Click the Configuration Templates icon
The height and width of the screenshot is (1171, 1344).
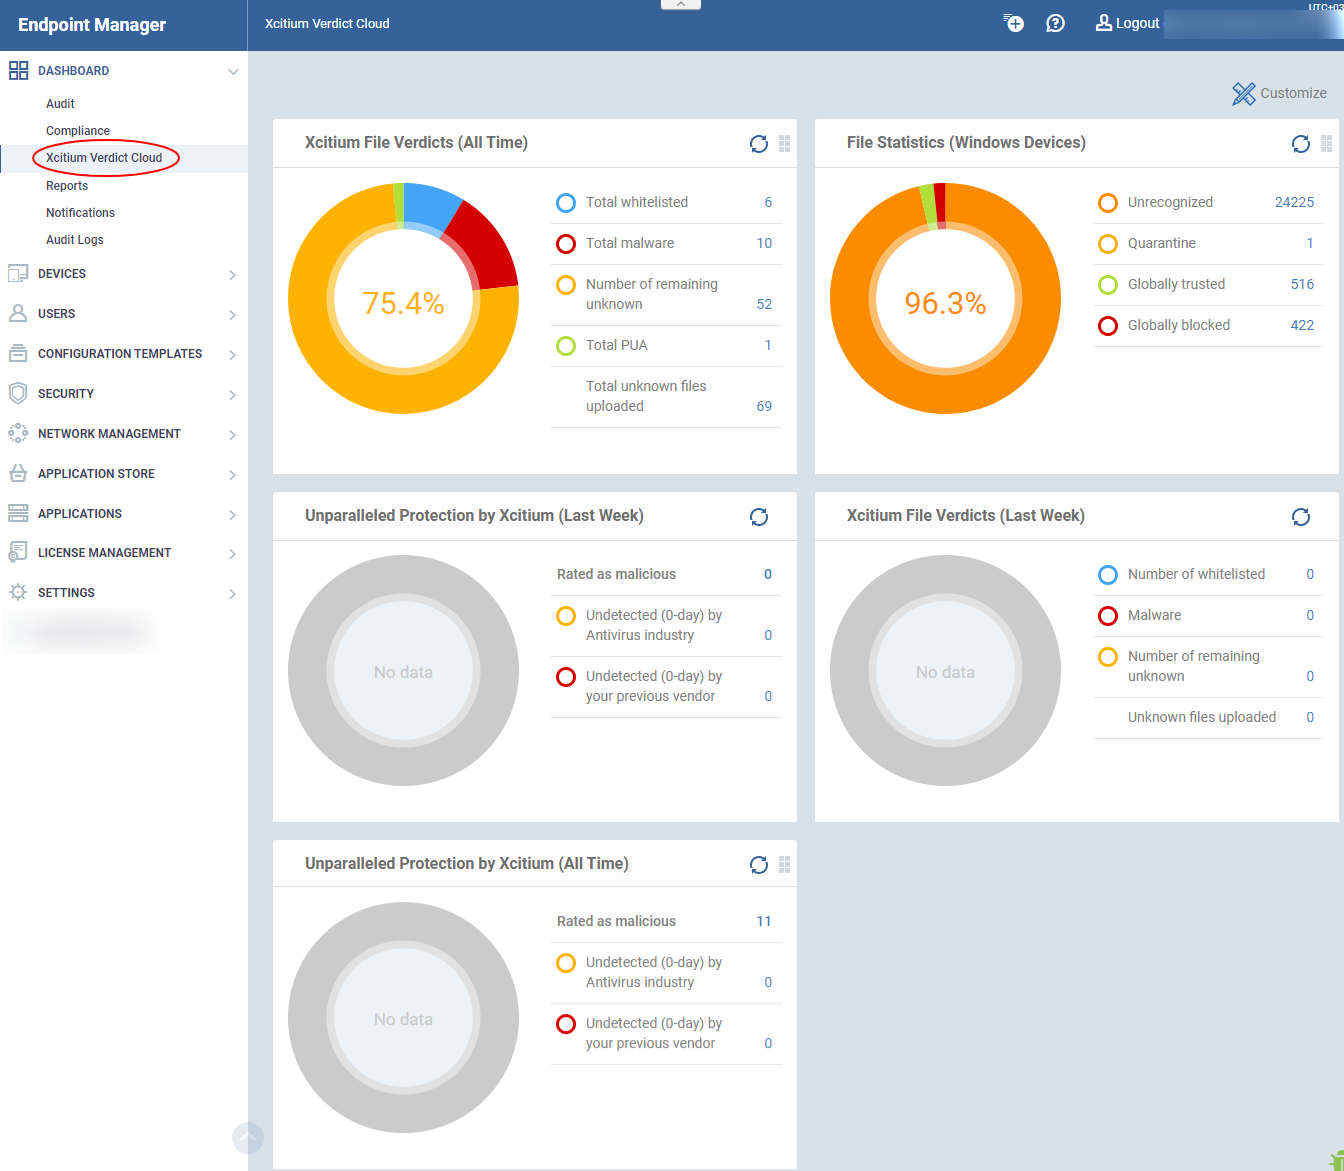18,354
